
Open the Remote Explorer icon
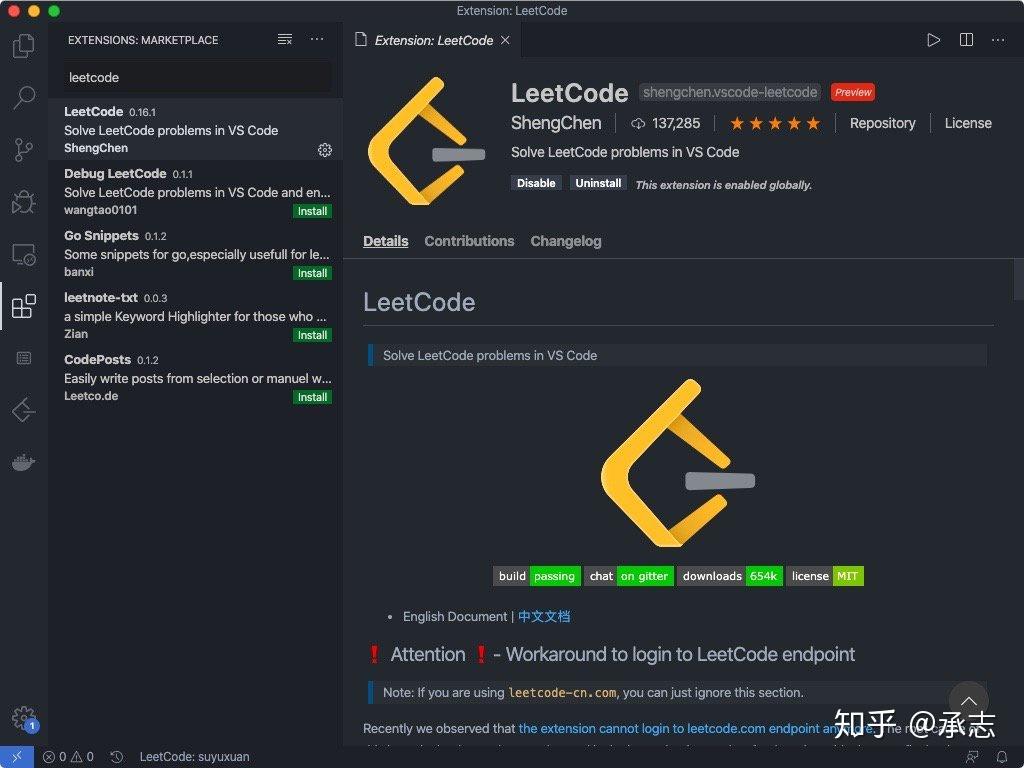pyautogui.click(x=24, y=254)
